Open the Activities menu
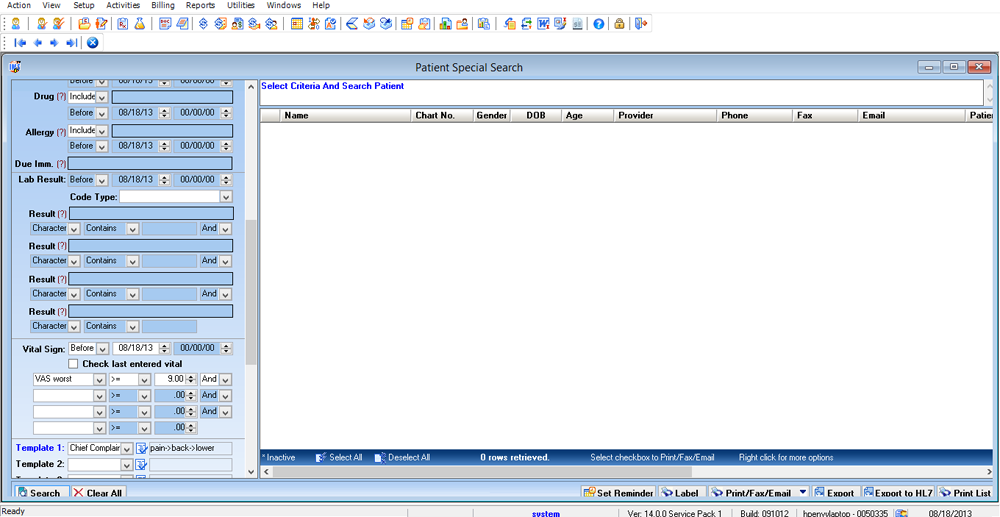Screen dimensions: 1000x517 pos(123,5)
